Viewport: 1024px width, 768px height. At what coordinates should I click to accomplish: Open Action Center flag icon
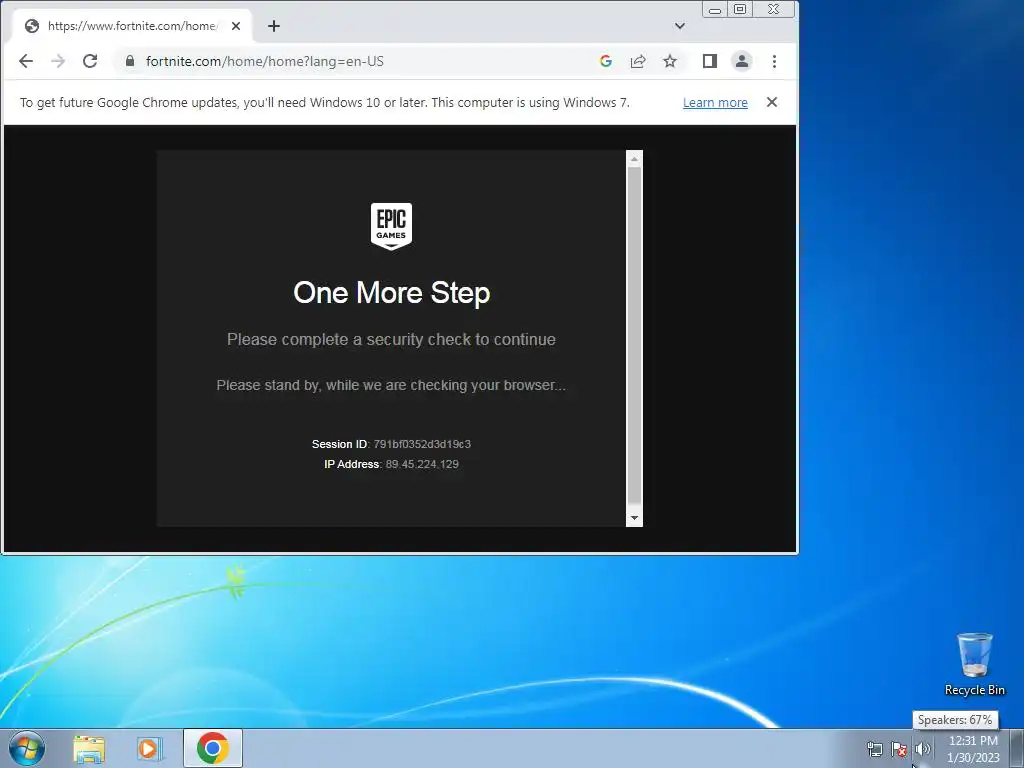[899, 749]
